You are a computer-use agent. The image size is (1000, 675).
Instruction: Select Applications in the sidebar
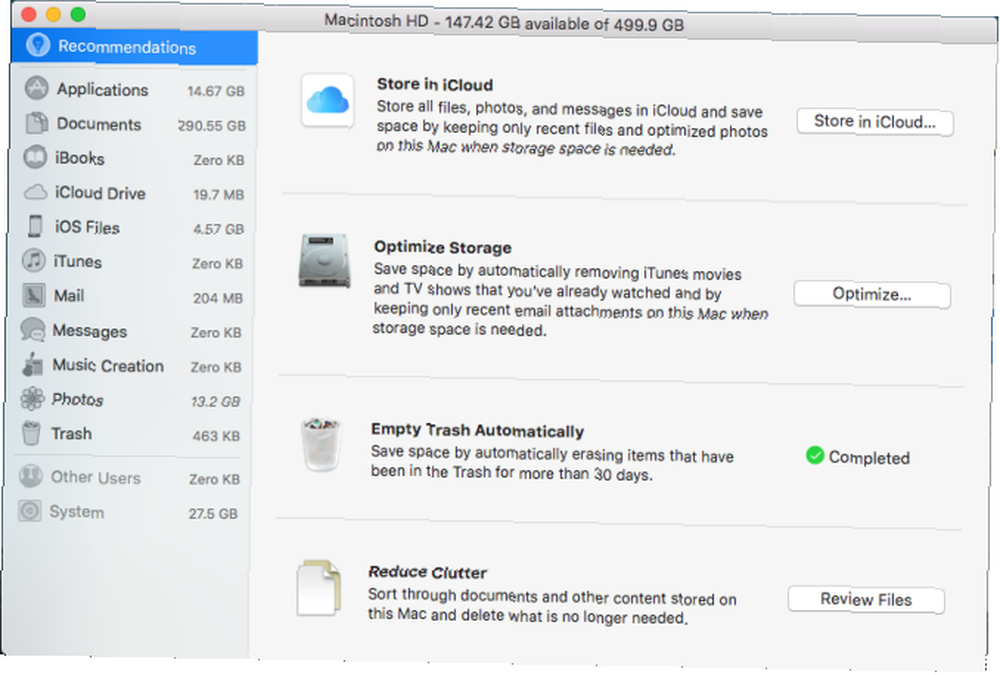tap(133, 89)
